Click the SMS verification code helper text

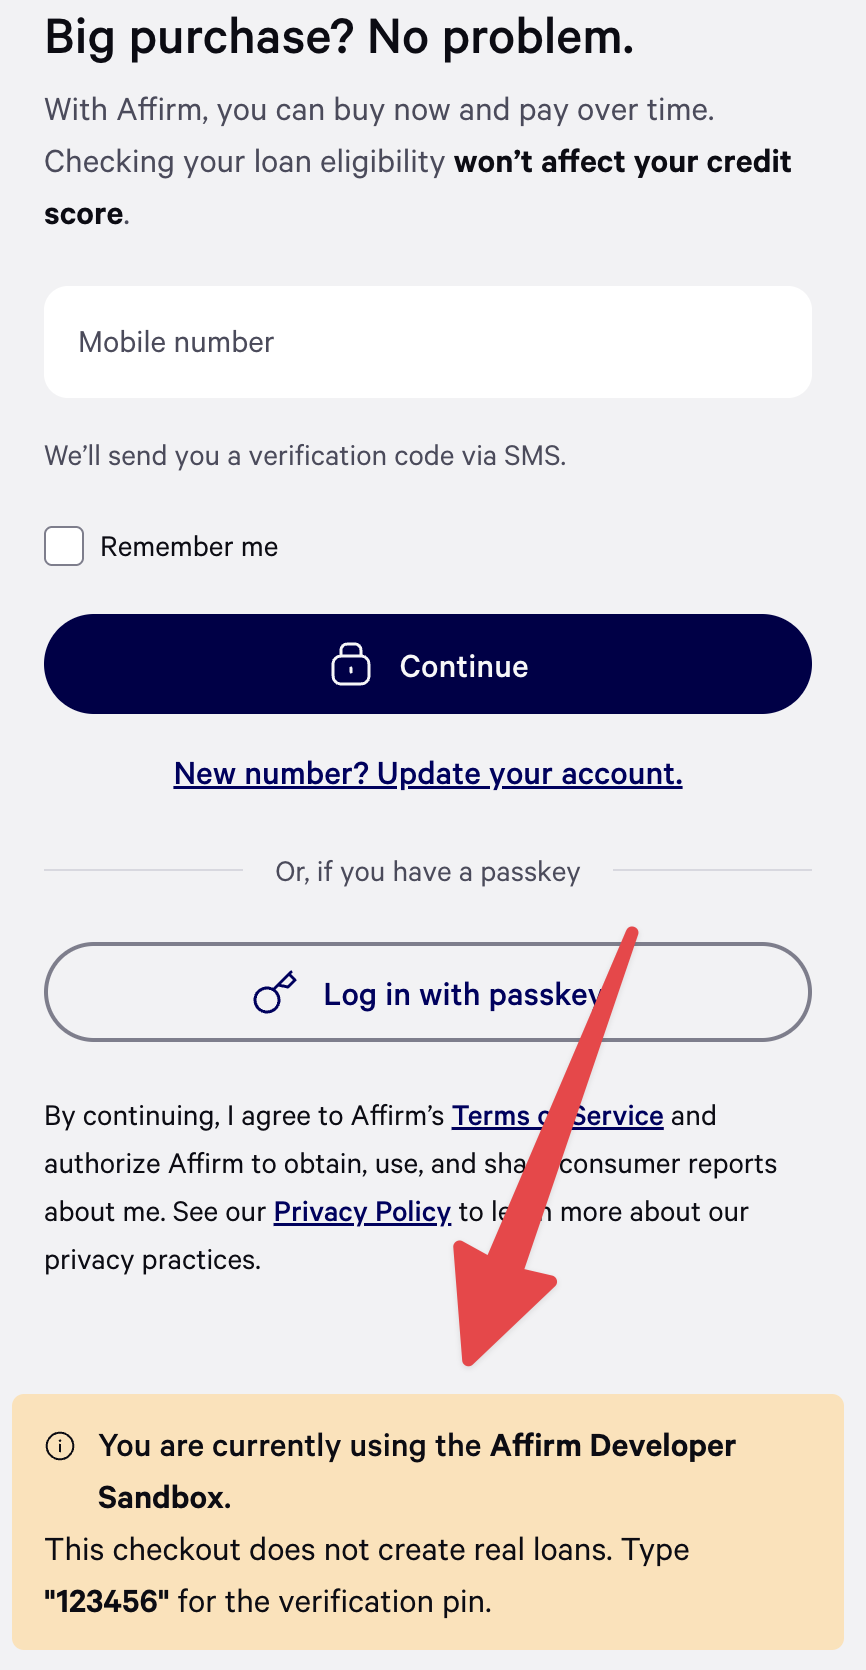(x=305, y=456)
